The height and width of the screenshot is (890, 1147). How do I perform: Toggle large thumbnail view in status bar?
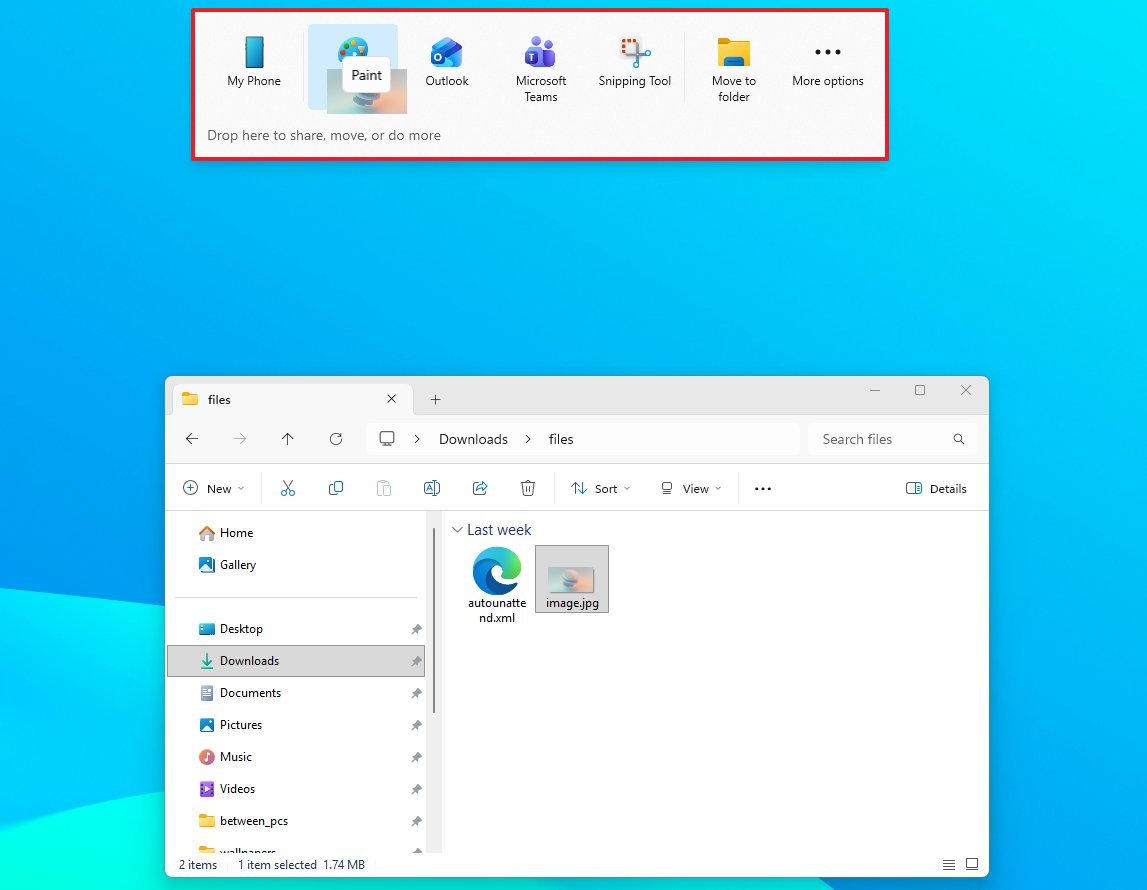point(971,864)
